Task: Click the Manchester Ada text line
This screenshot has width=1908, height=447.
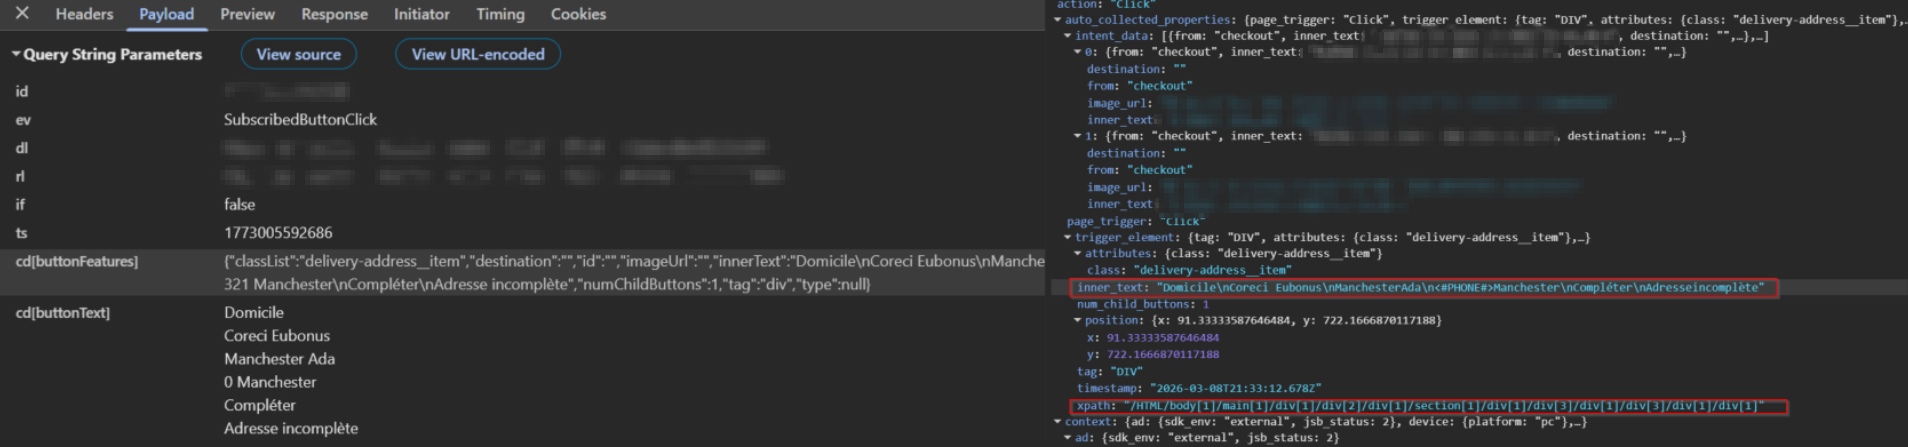Action: point(279,358)
